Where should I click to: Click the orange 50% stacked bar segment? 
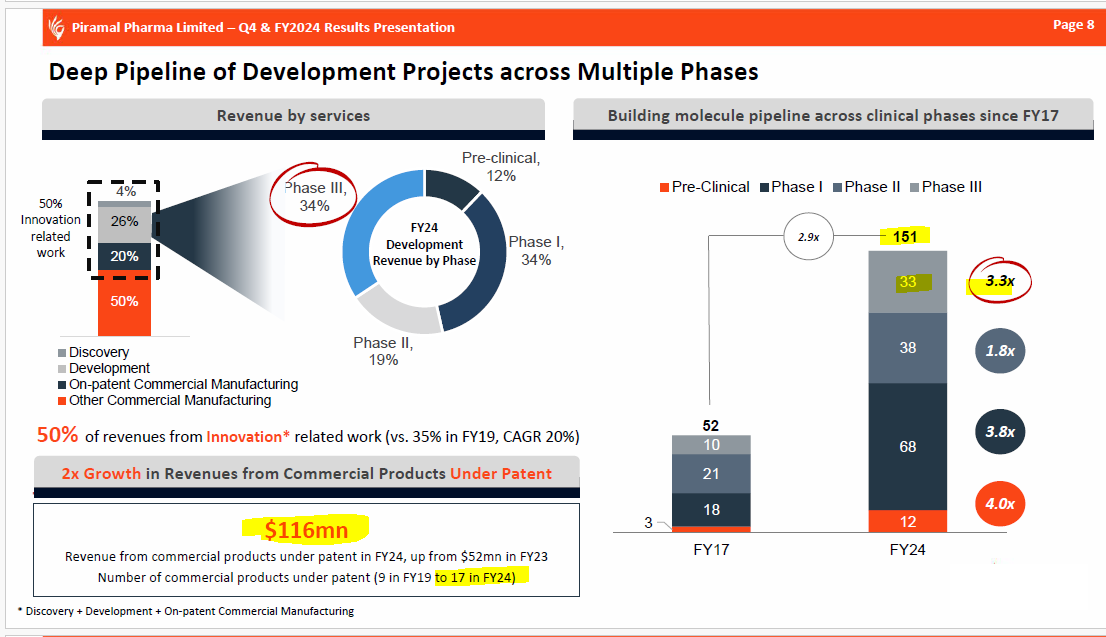124,302
